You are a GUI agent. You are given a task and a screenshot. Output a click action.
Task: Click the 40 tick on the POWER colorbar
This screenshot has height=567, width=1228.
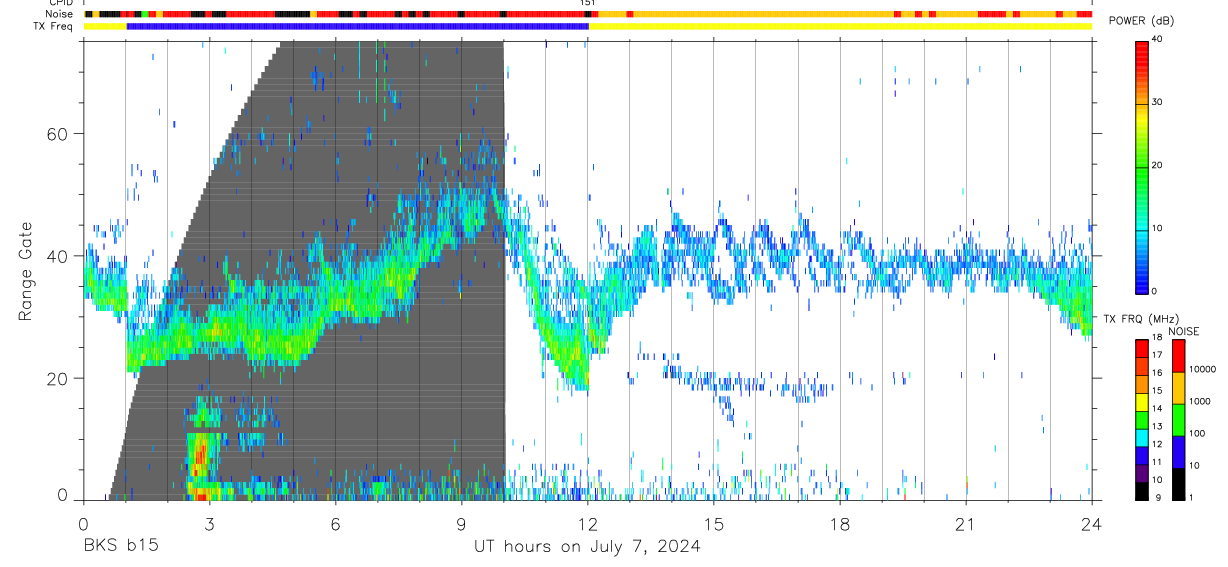pyautogui.click(x=1156, y=40)
